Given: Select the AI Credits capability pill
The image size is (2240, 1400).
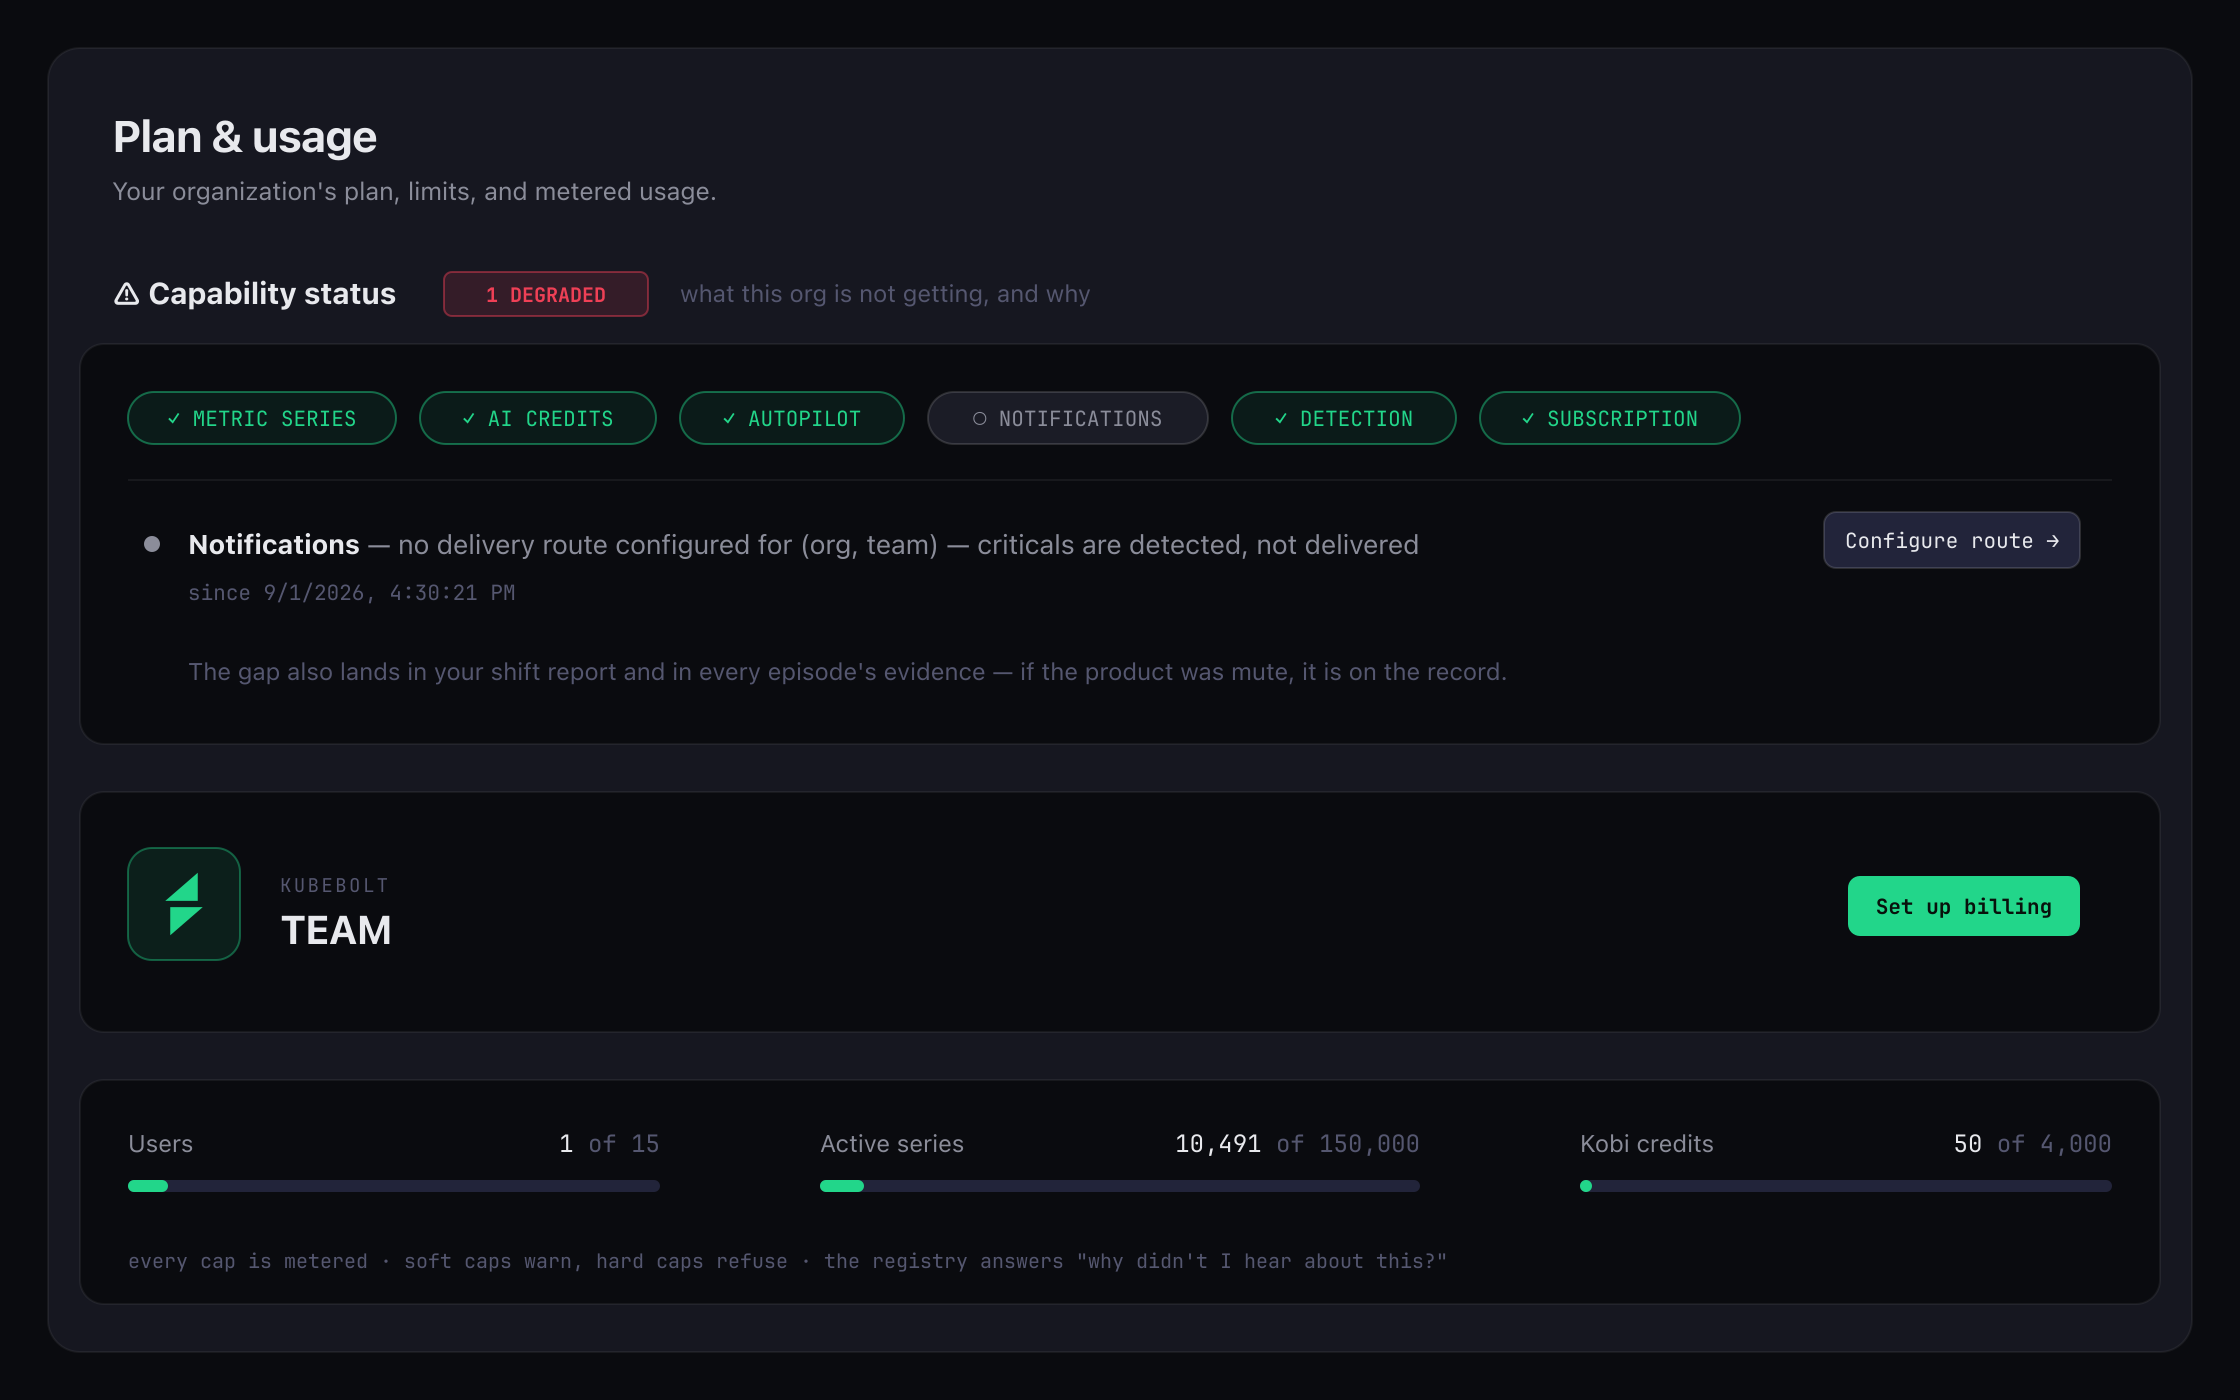Looking at the screenshot, I should coord(538,418).
